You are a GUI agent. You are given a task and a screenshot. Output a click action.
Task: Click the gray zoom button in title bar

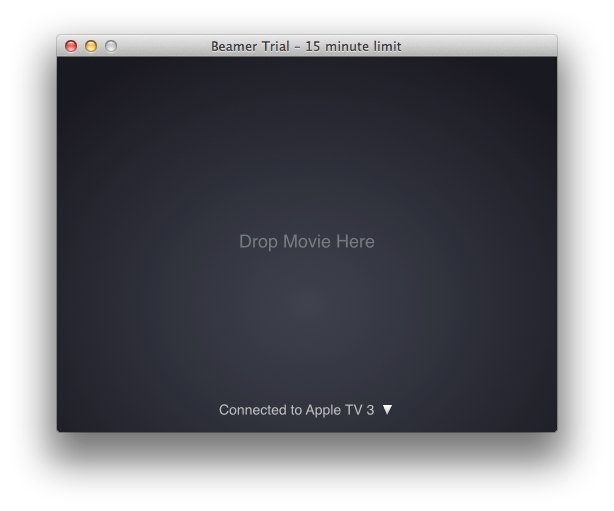111,46
